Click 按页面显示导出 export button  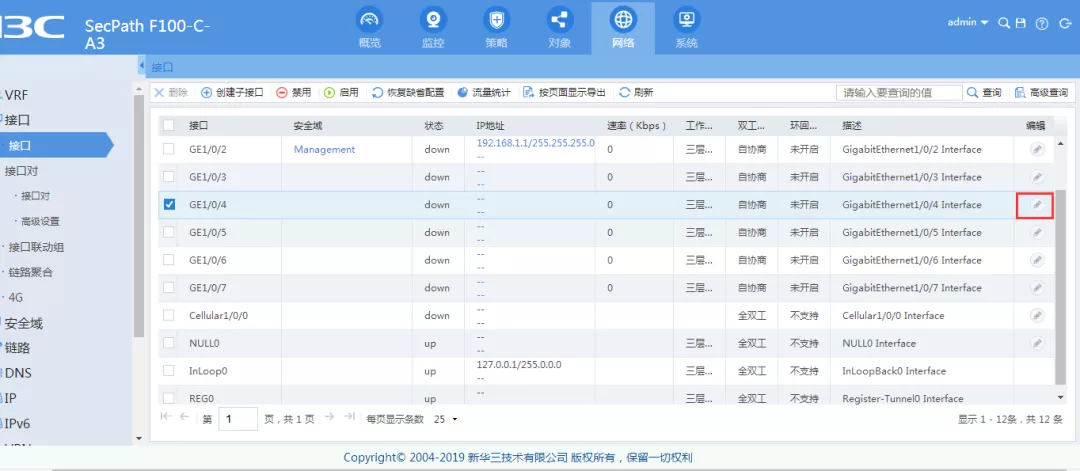coord(564,92)
